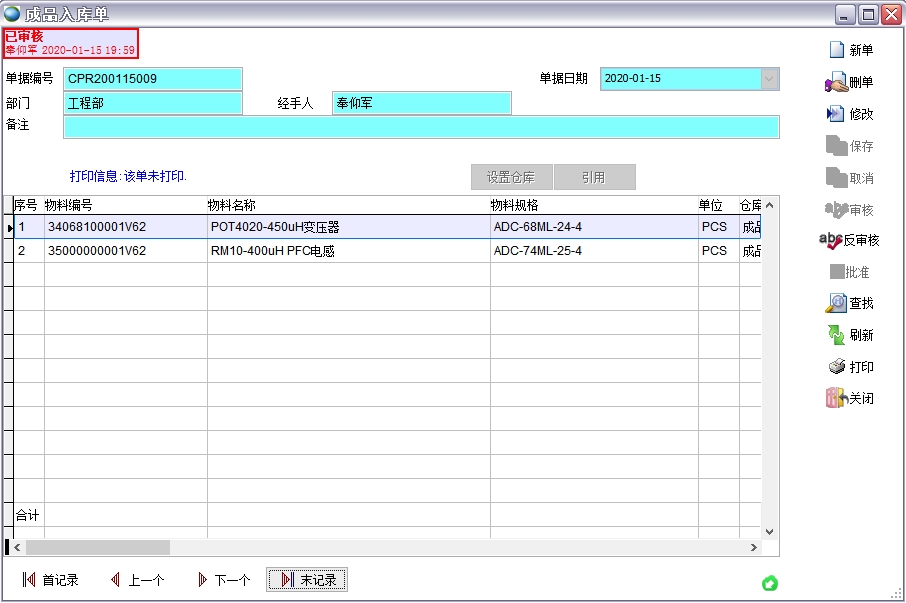This screenshot has width=906, height=603.
Task: Select row with RM10-400uH PFC电感
Action: pyautogui.click(x=272, y=251)
